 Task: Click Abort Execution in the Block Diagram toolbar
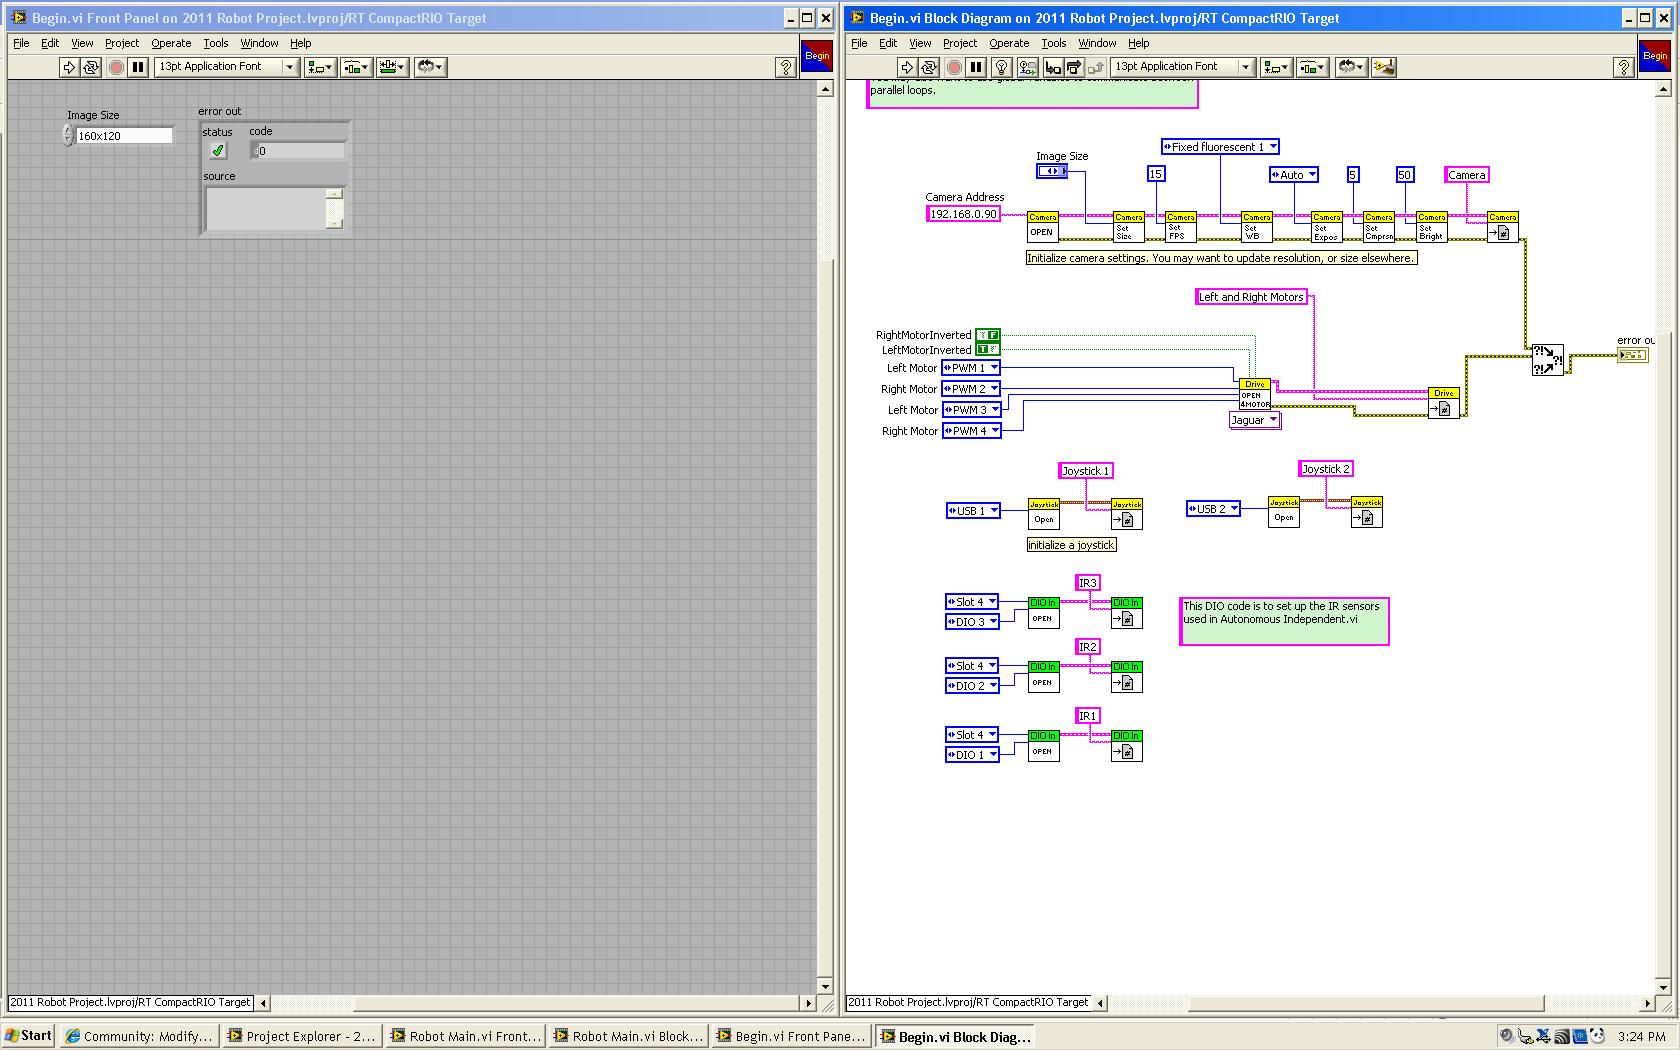point(954,67)
